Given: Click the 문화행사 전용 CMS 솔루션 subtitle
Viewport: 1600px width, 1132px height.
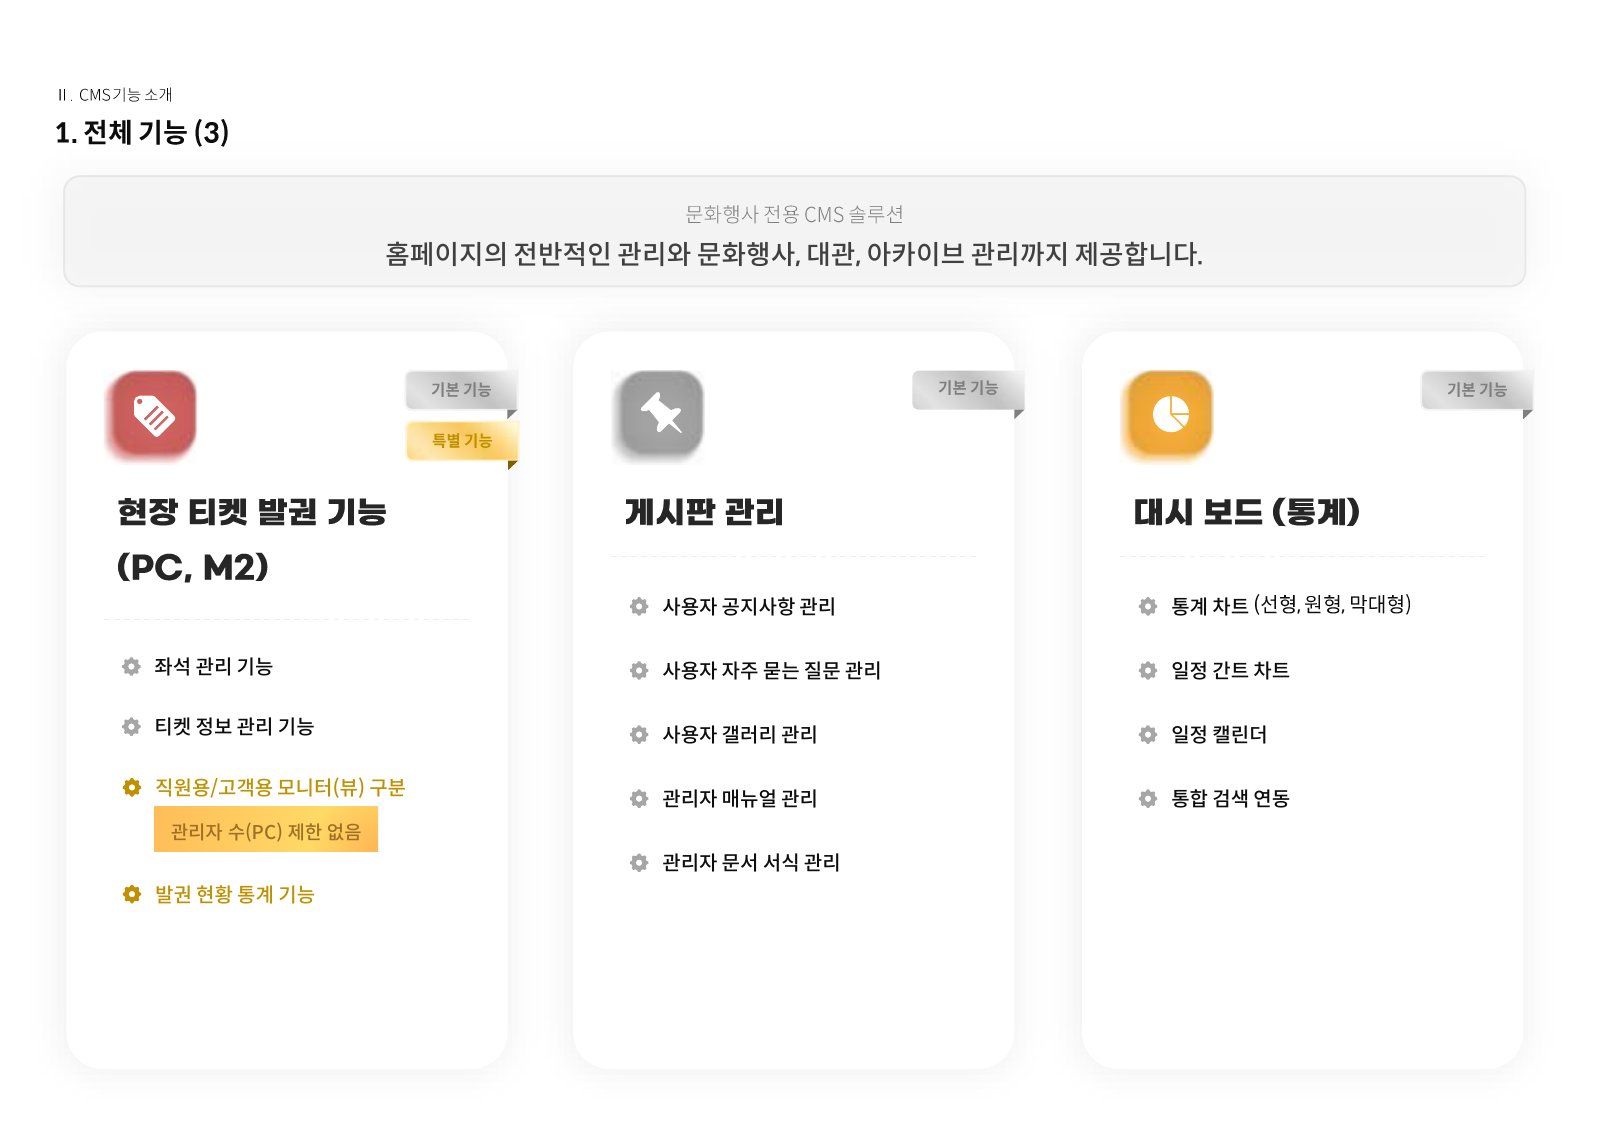Looking at the screenshot, I should tap(794, 214).
